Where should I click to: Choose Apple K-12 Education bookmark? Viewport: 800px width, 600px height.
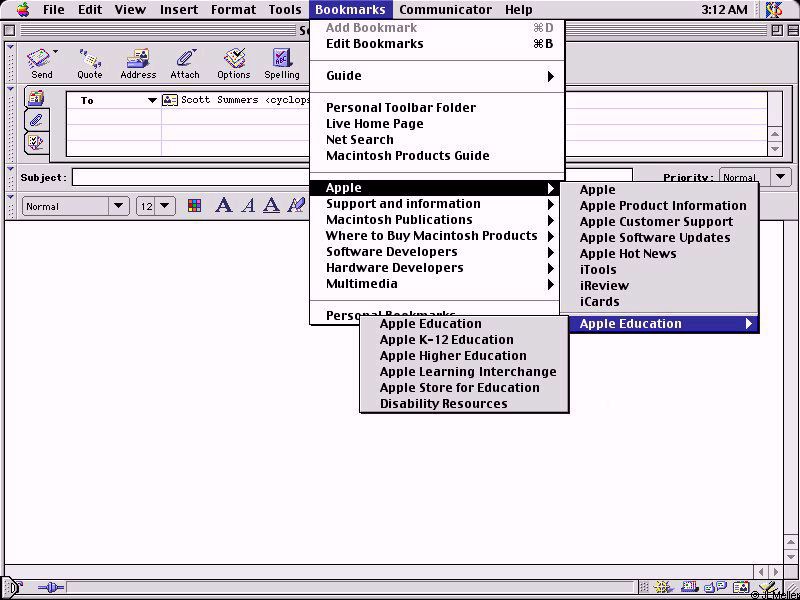tap(464, 340)
